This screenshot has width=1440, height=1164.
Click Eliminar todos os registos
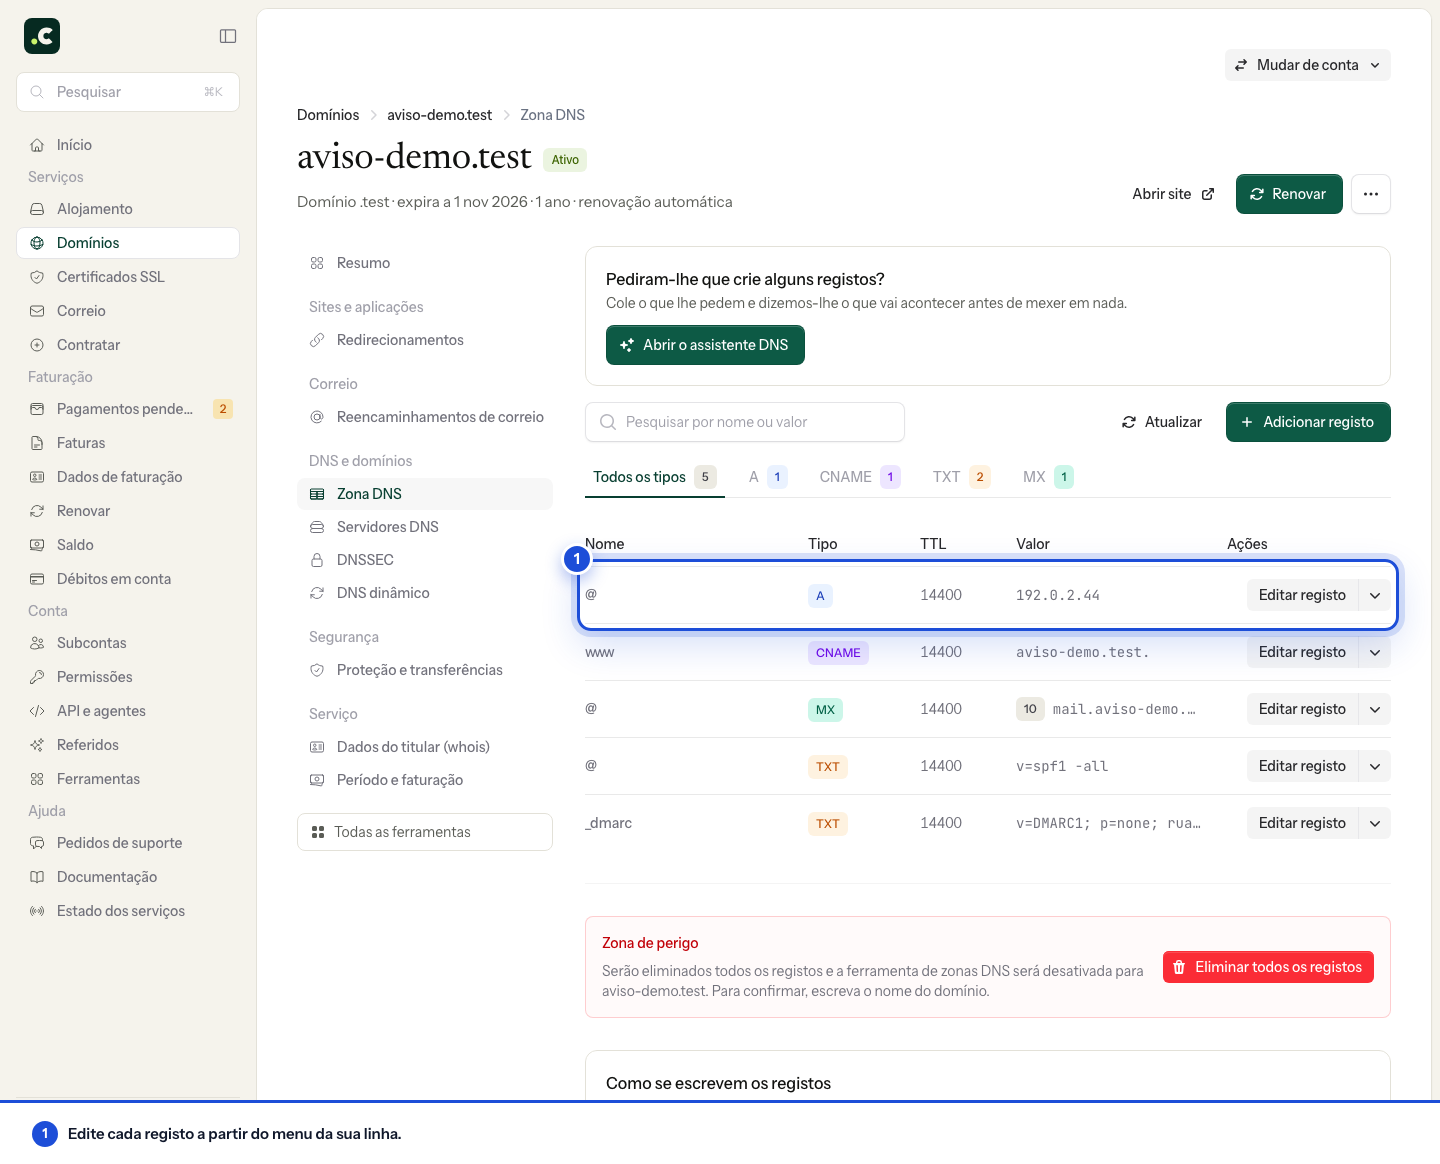(x=1268, y=967)
